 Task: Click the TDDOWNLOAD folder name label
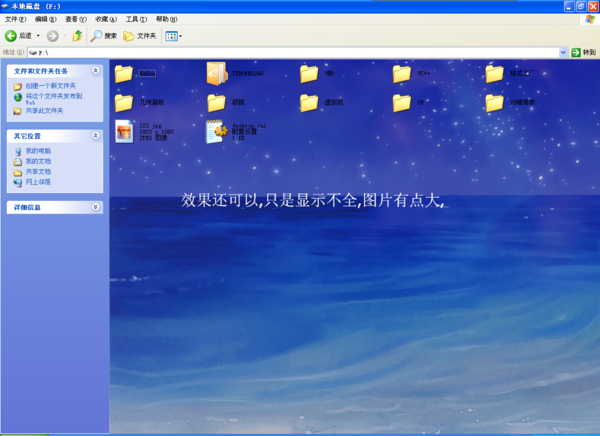248,73
